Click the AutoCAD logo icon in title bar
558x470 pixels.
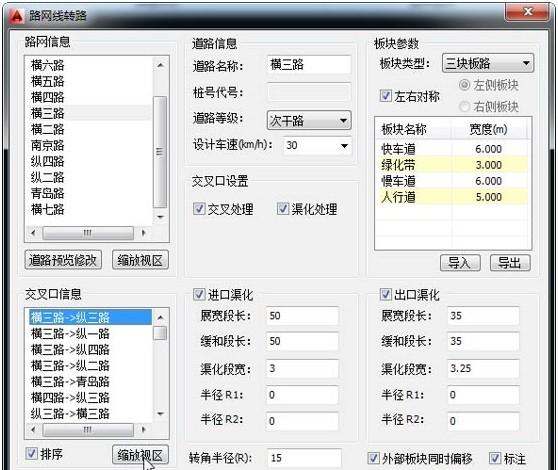coord(16,16)
